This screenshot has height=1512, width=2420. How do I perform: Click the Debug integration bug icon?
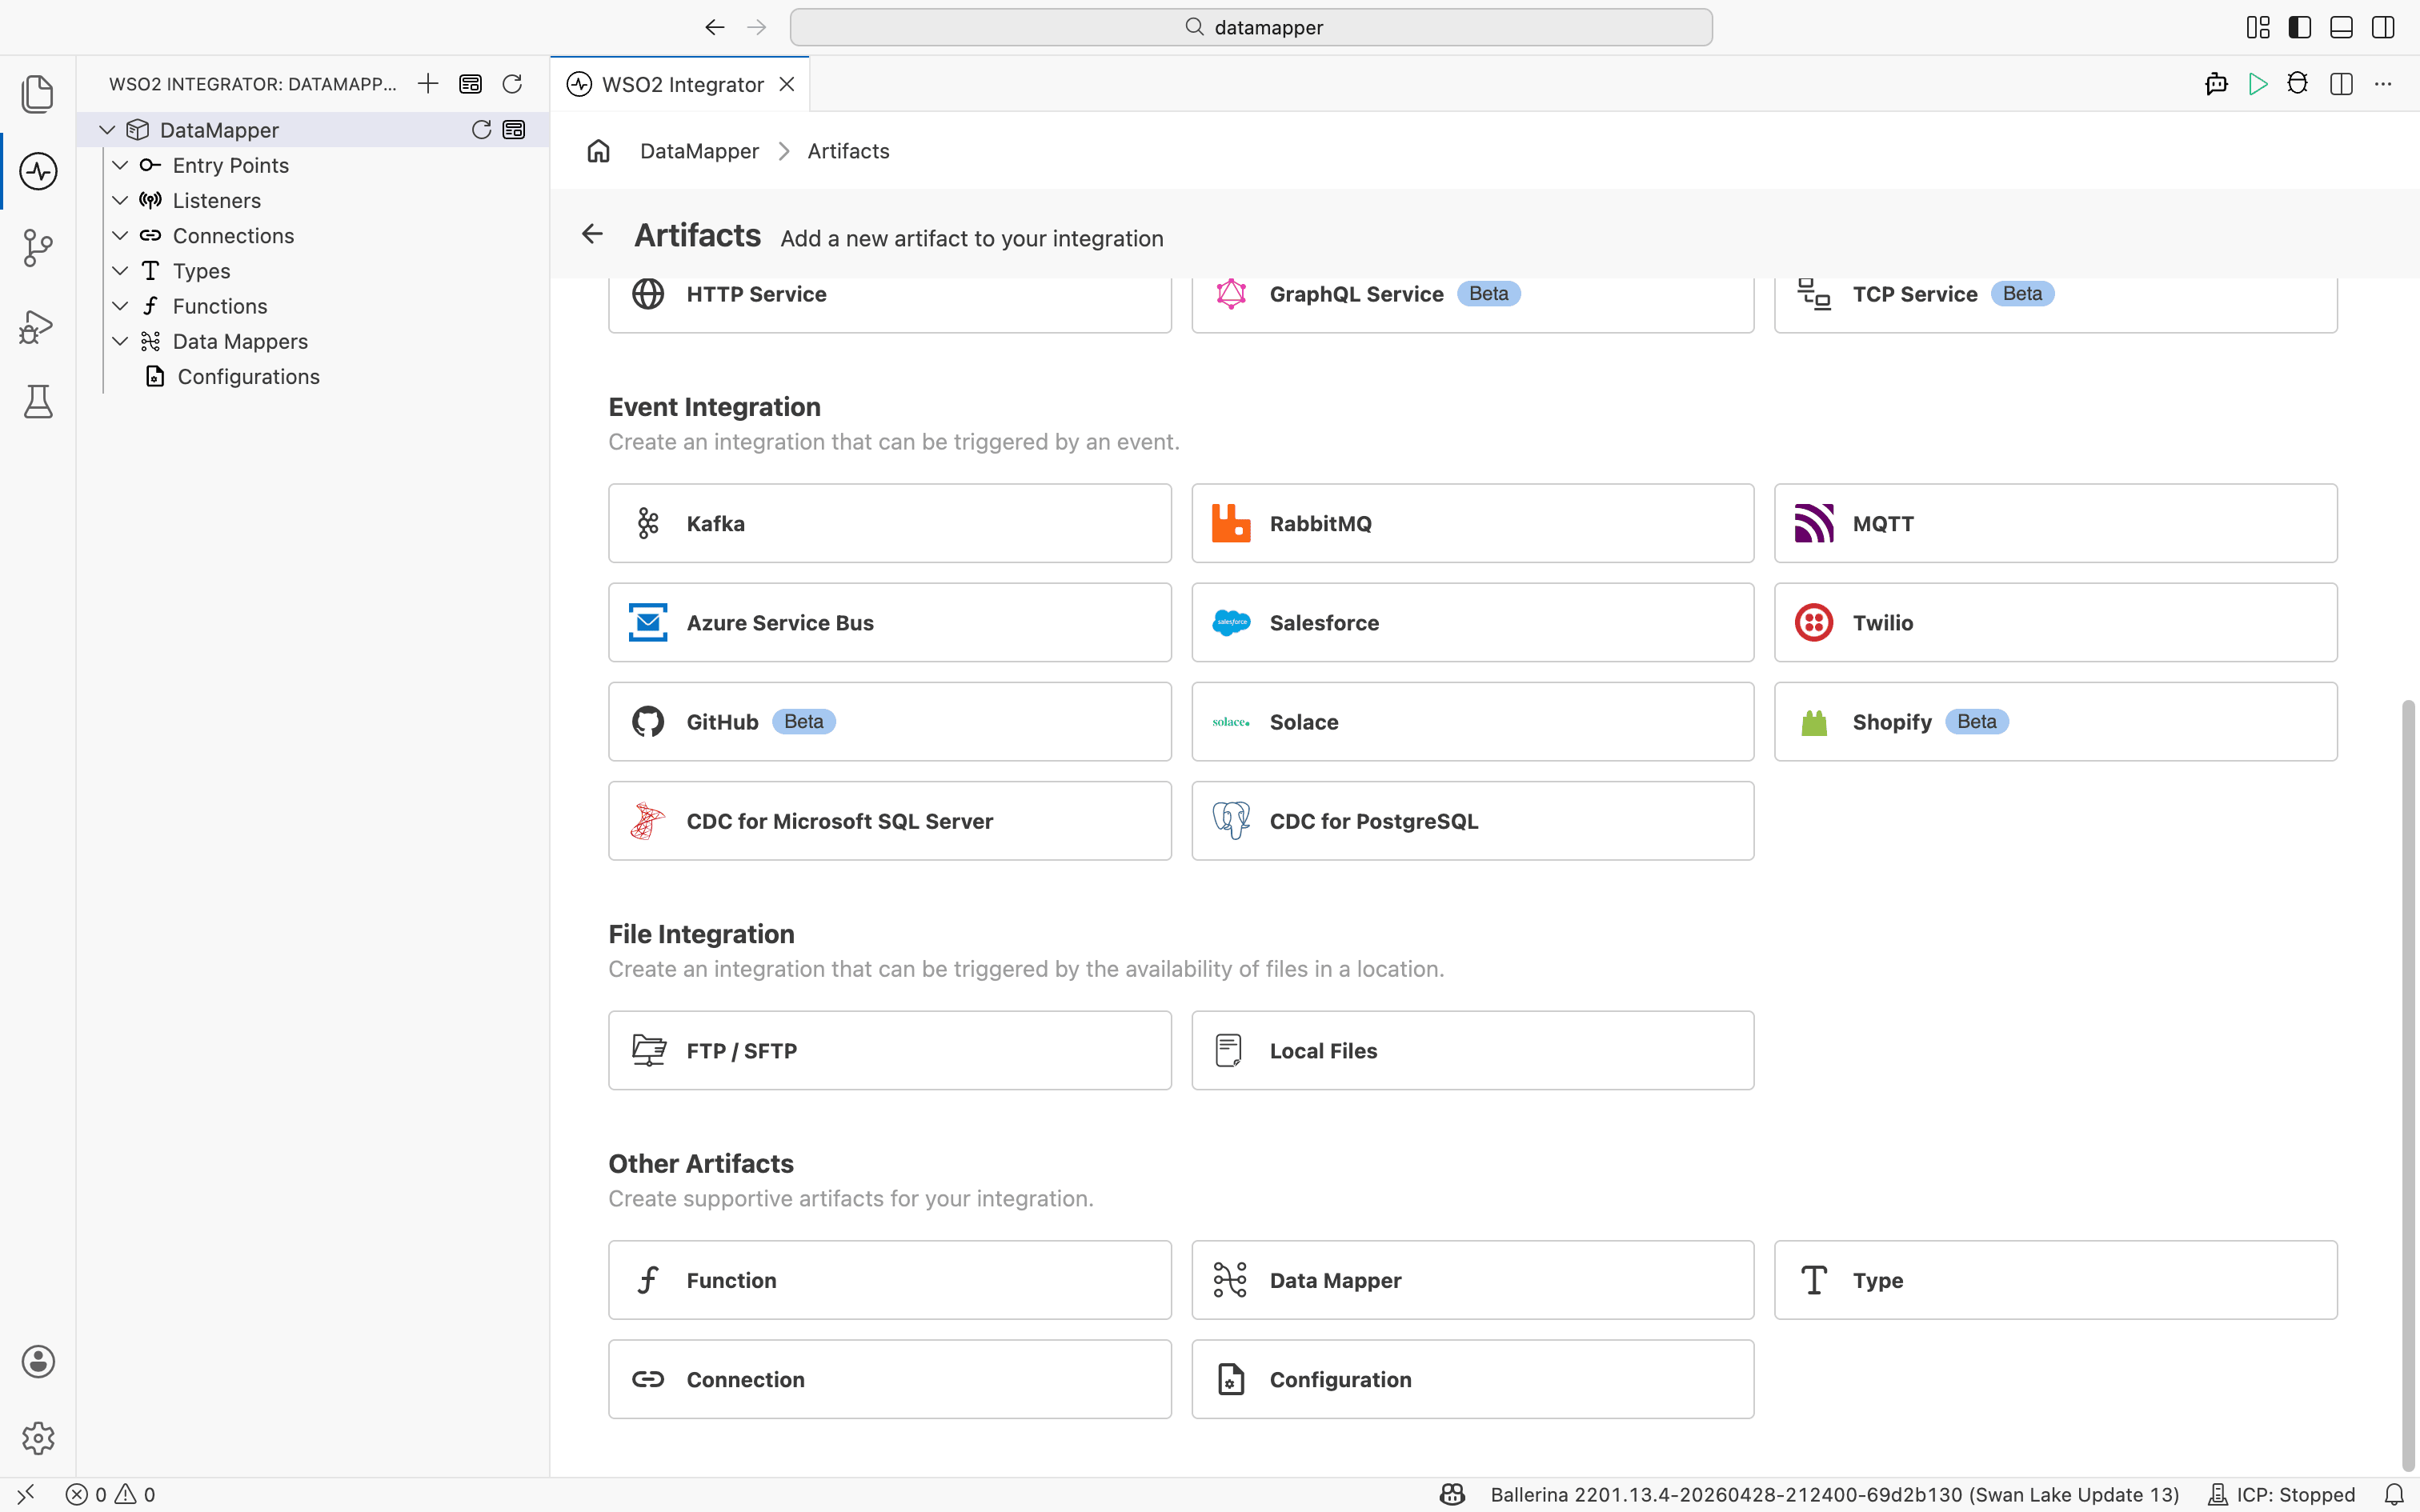(x=2297, y=84)
